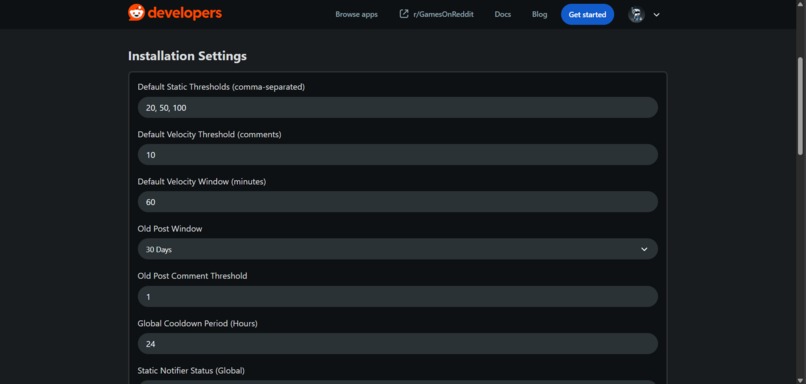This screenshot has height=384, width=806.
Task: Open the Docs page
Action: click(503, 14)
